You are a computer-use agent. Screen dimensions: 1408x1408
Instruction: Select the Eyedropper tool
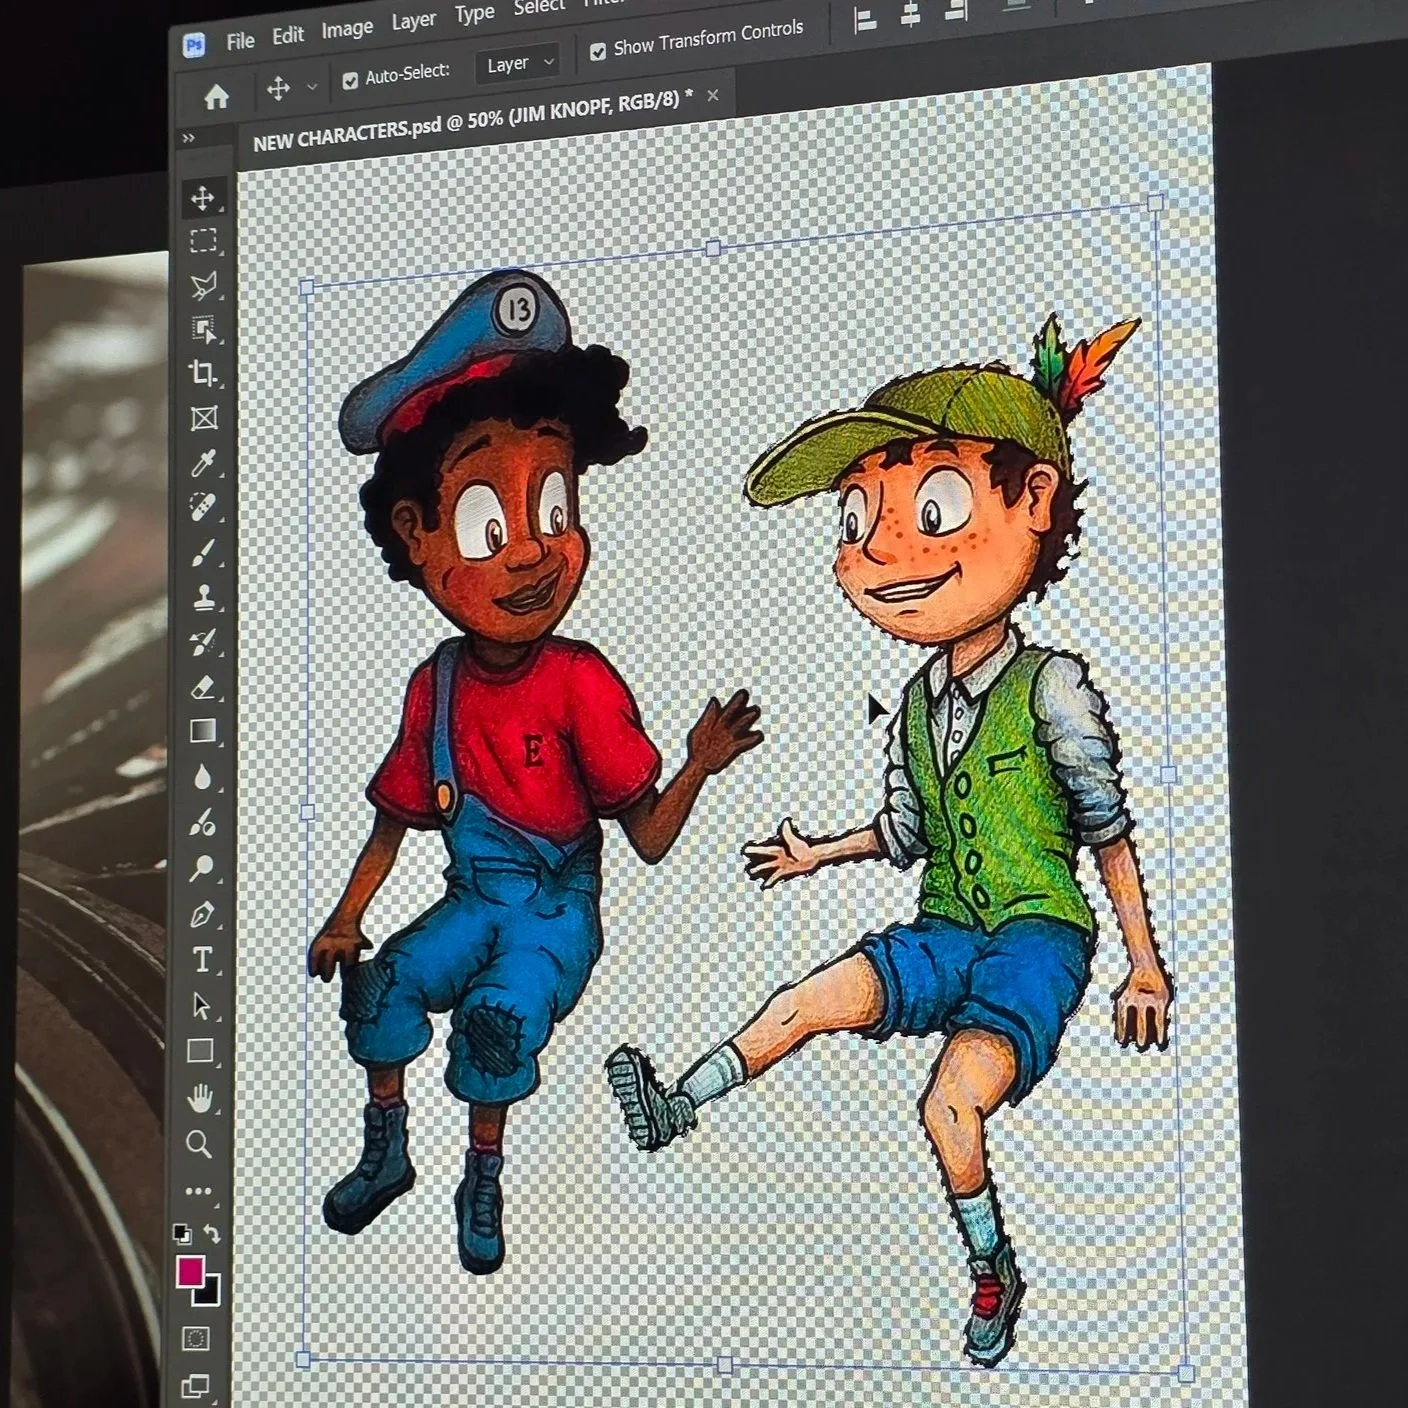tap(204, 463)
